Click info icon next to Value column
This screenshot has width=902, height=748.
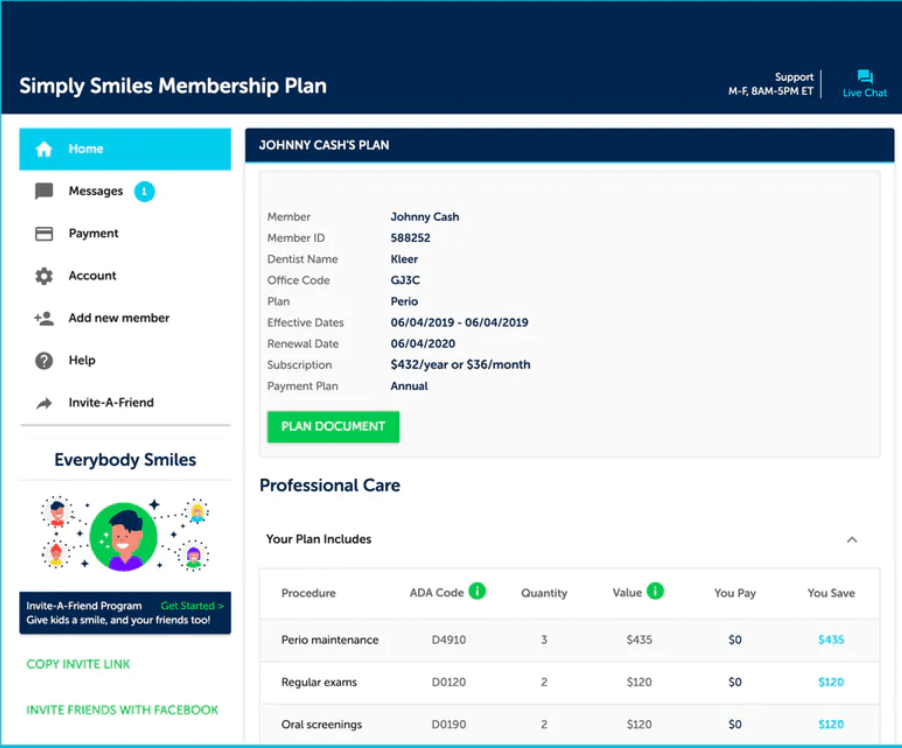[x=655, y=591]
